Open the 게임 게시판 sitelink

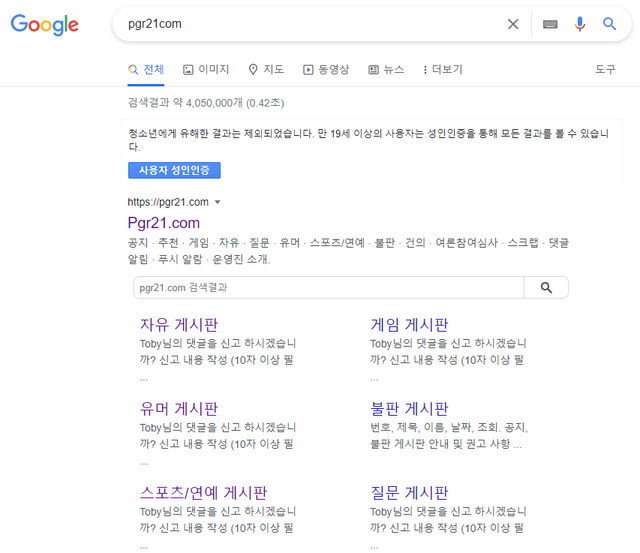(x=409, y=325)
